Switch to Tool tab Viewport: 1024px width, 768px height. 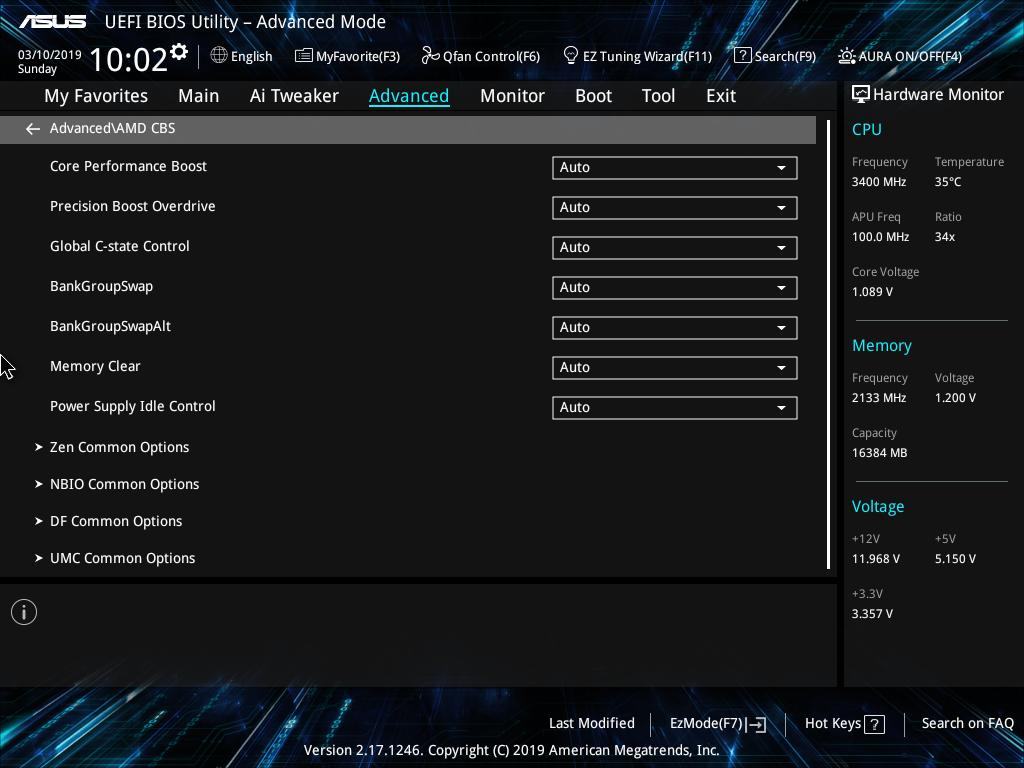point(658,96)
